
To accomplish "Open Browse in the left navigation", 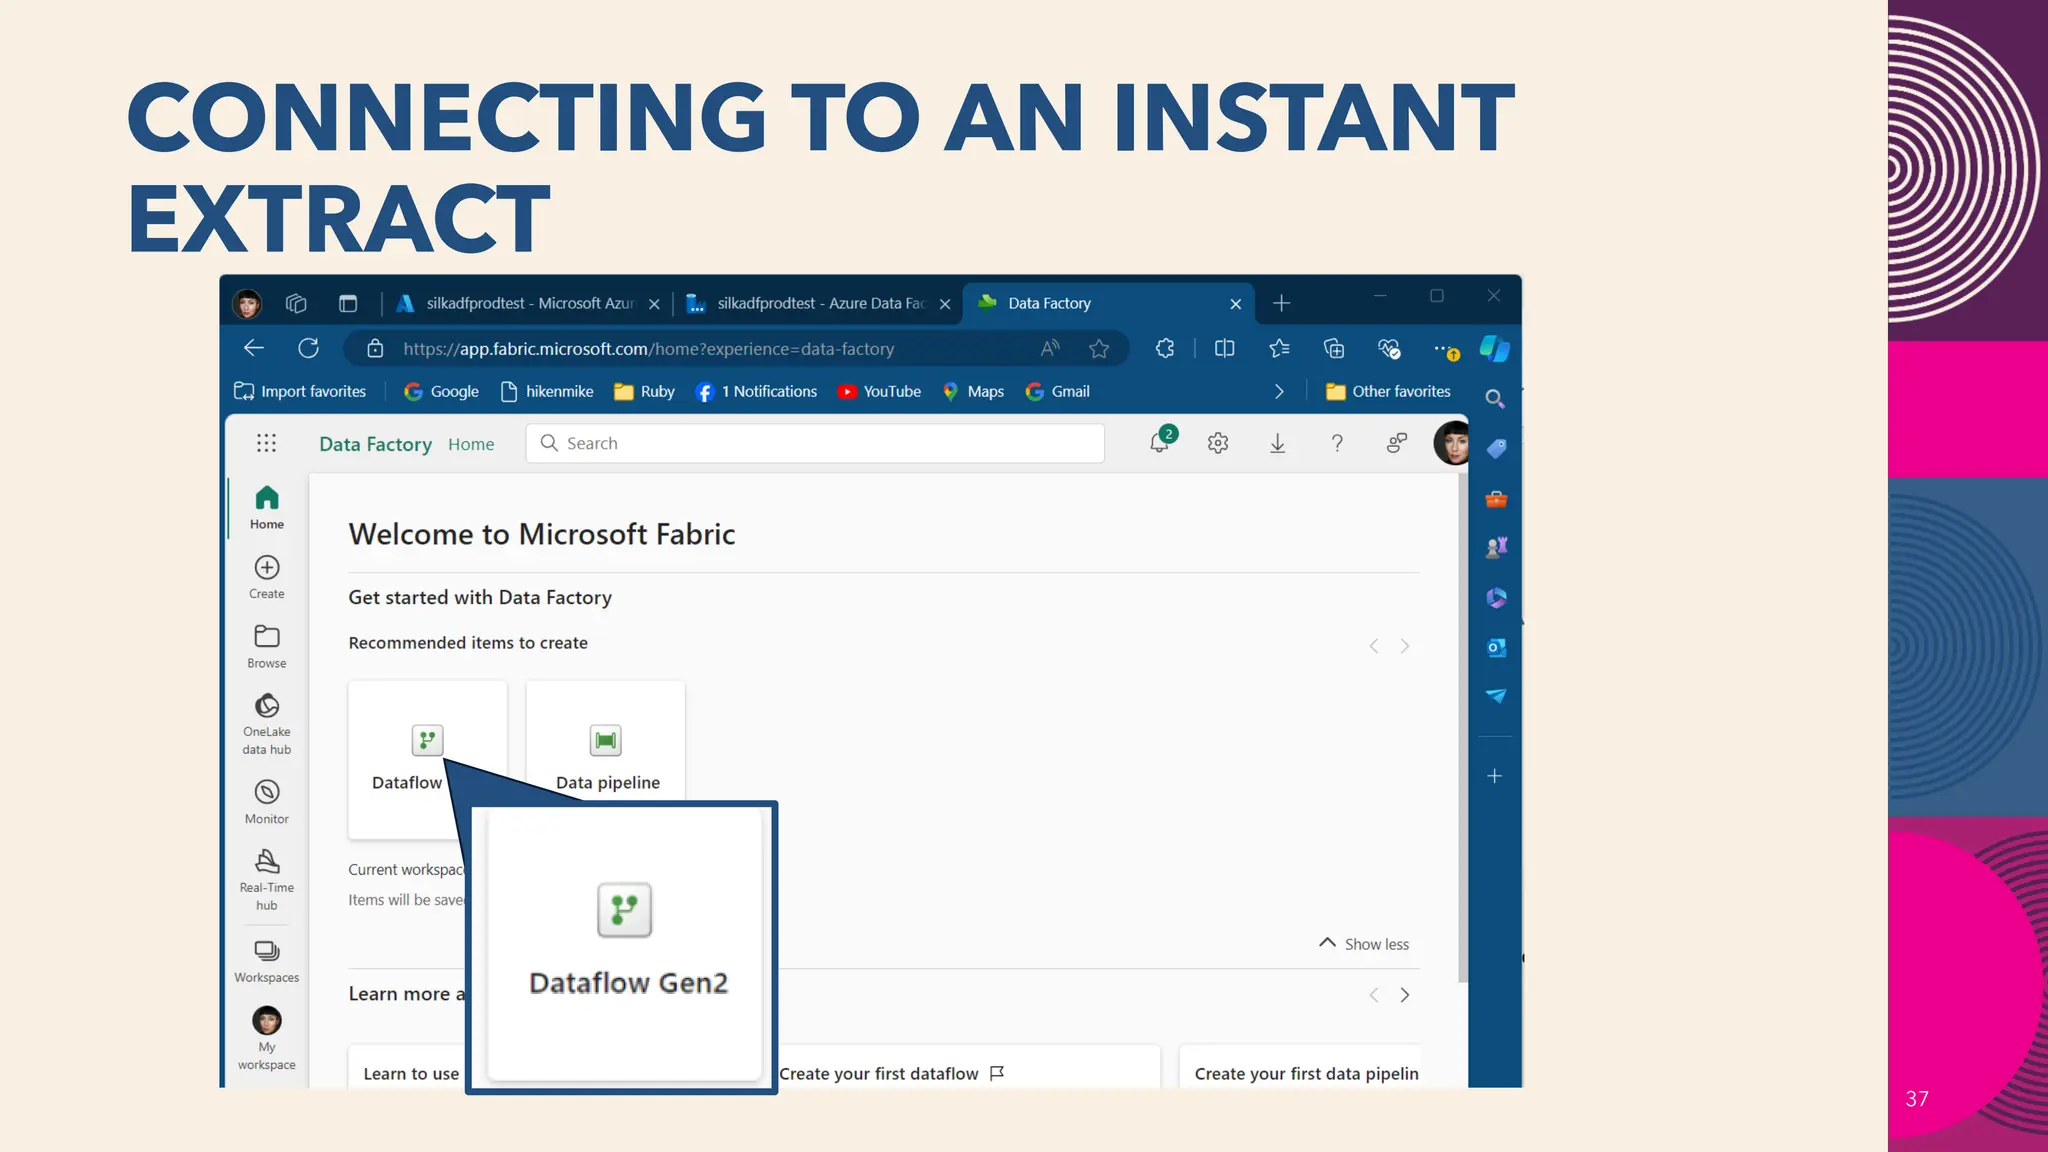I will (267, 646).
